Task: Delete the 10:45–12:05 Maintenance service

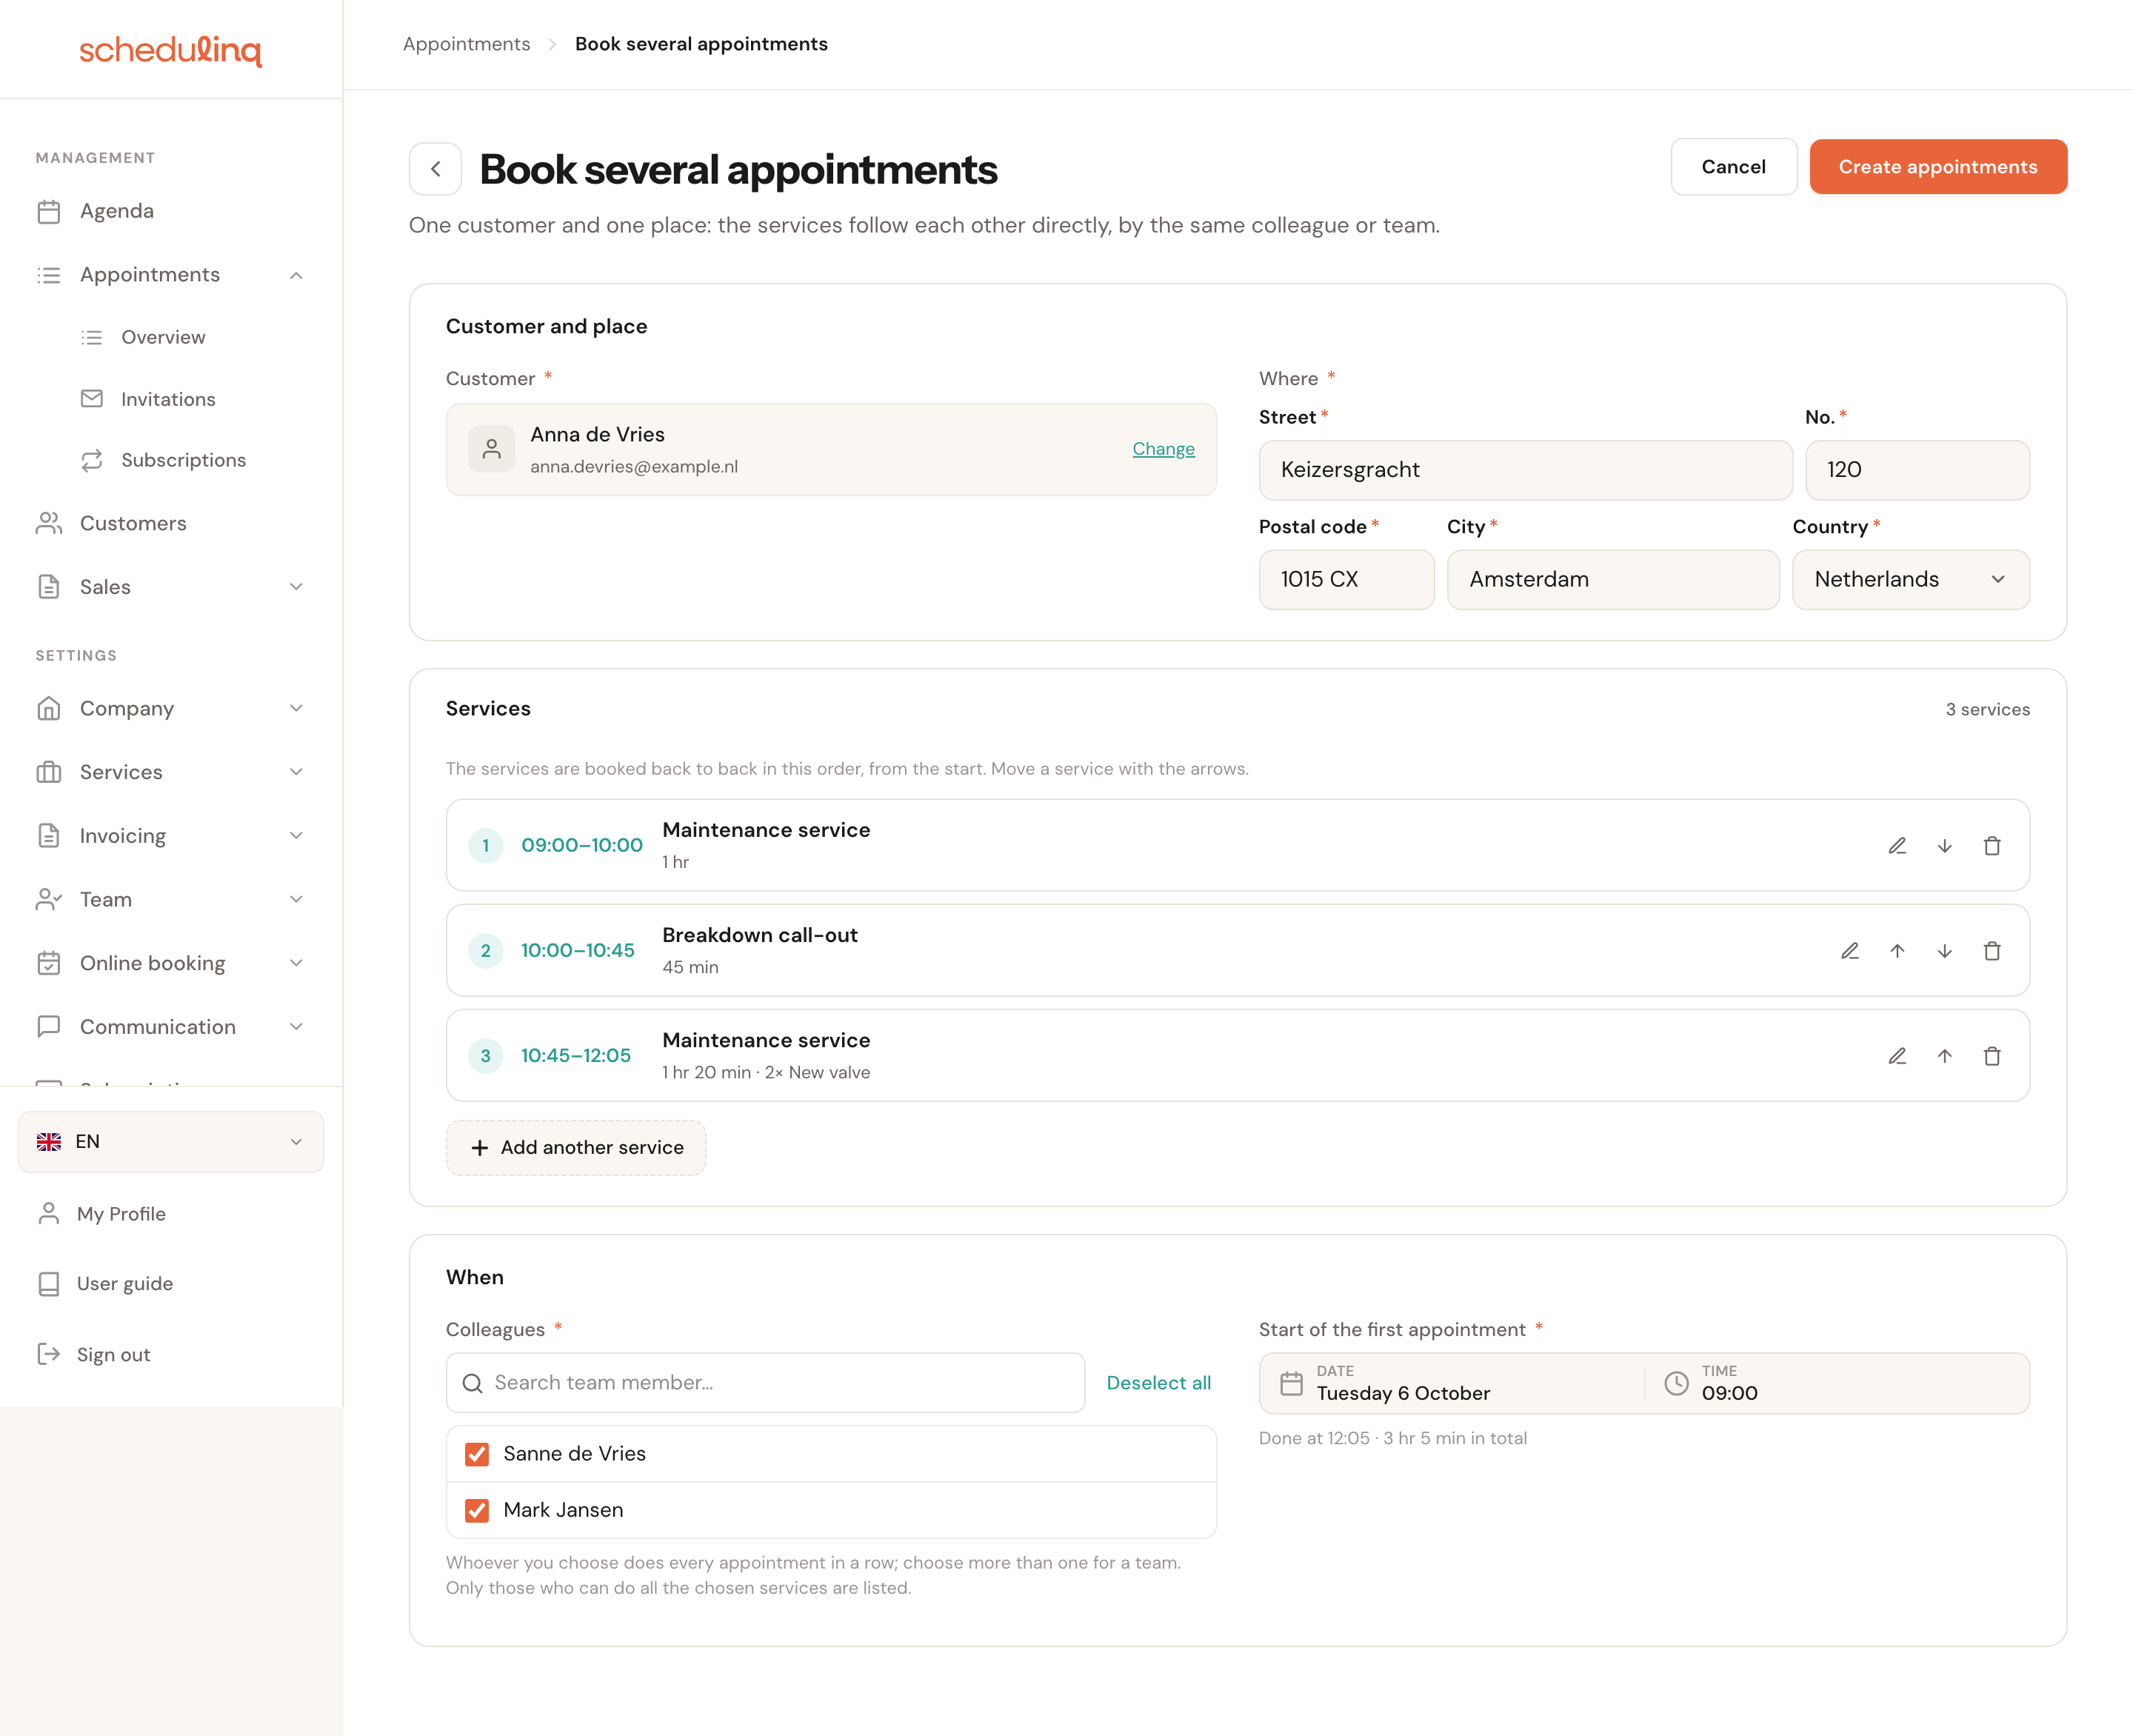Action: 1992,1056
